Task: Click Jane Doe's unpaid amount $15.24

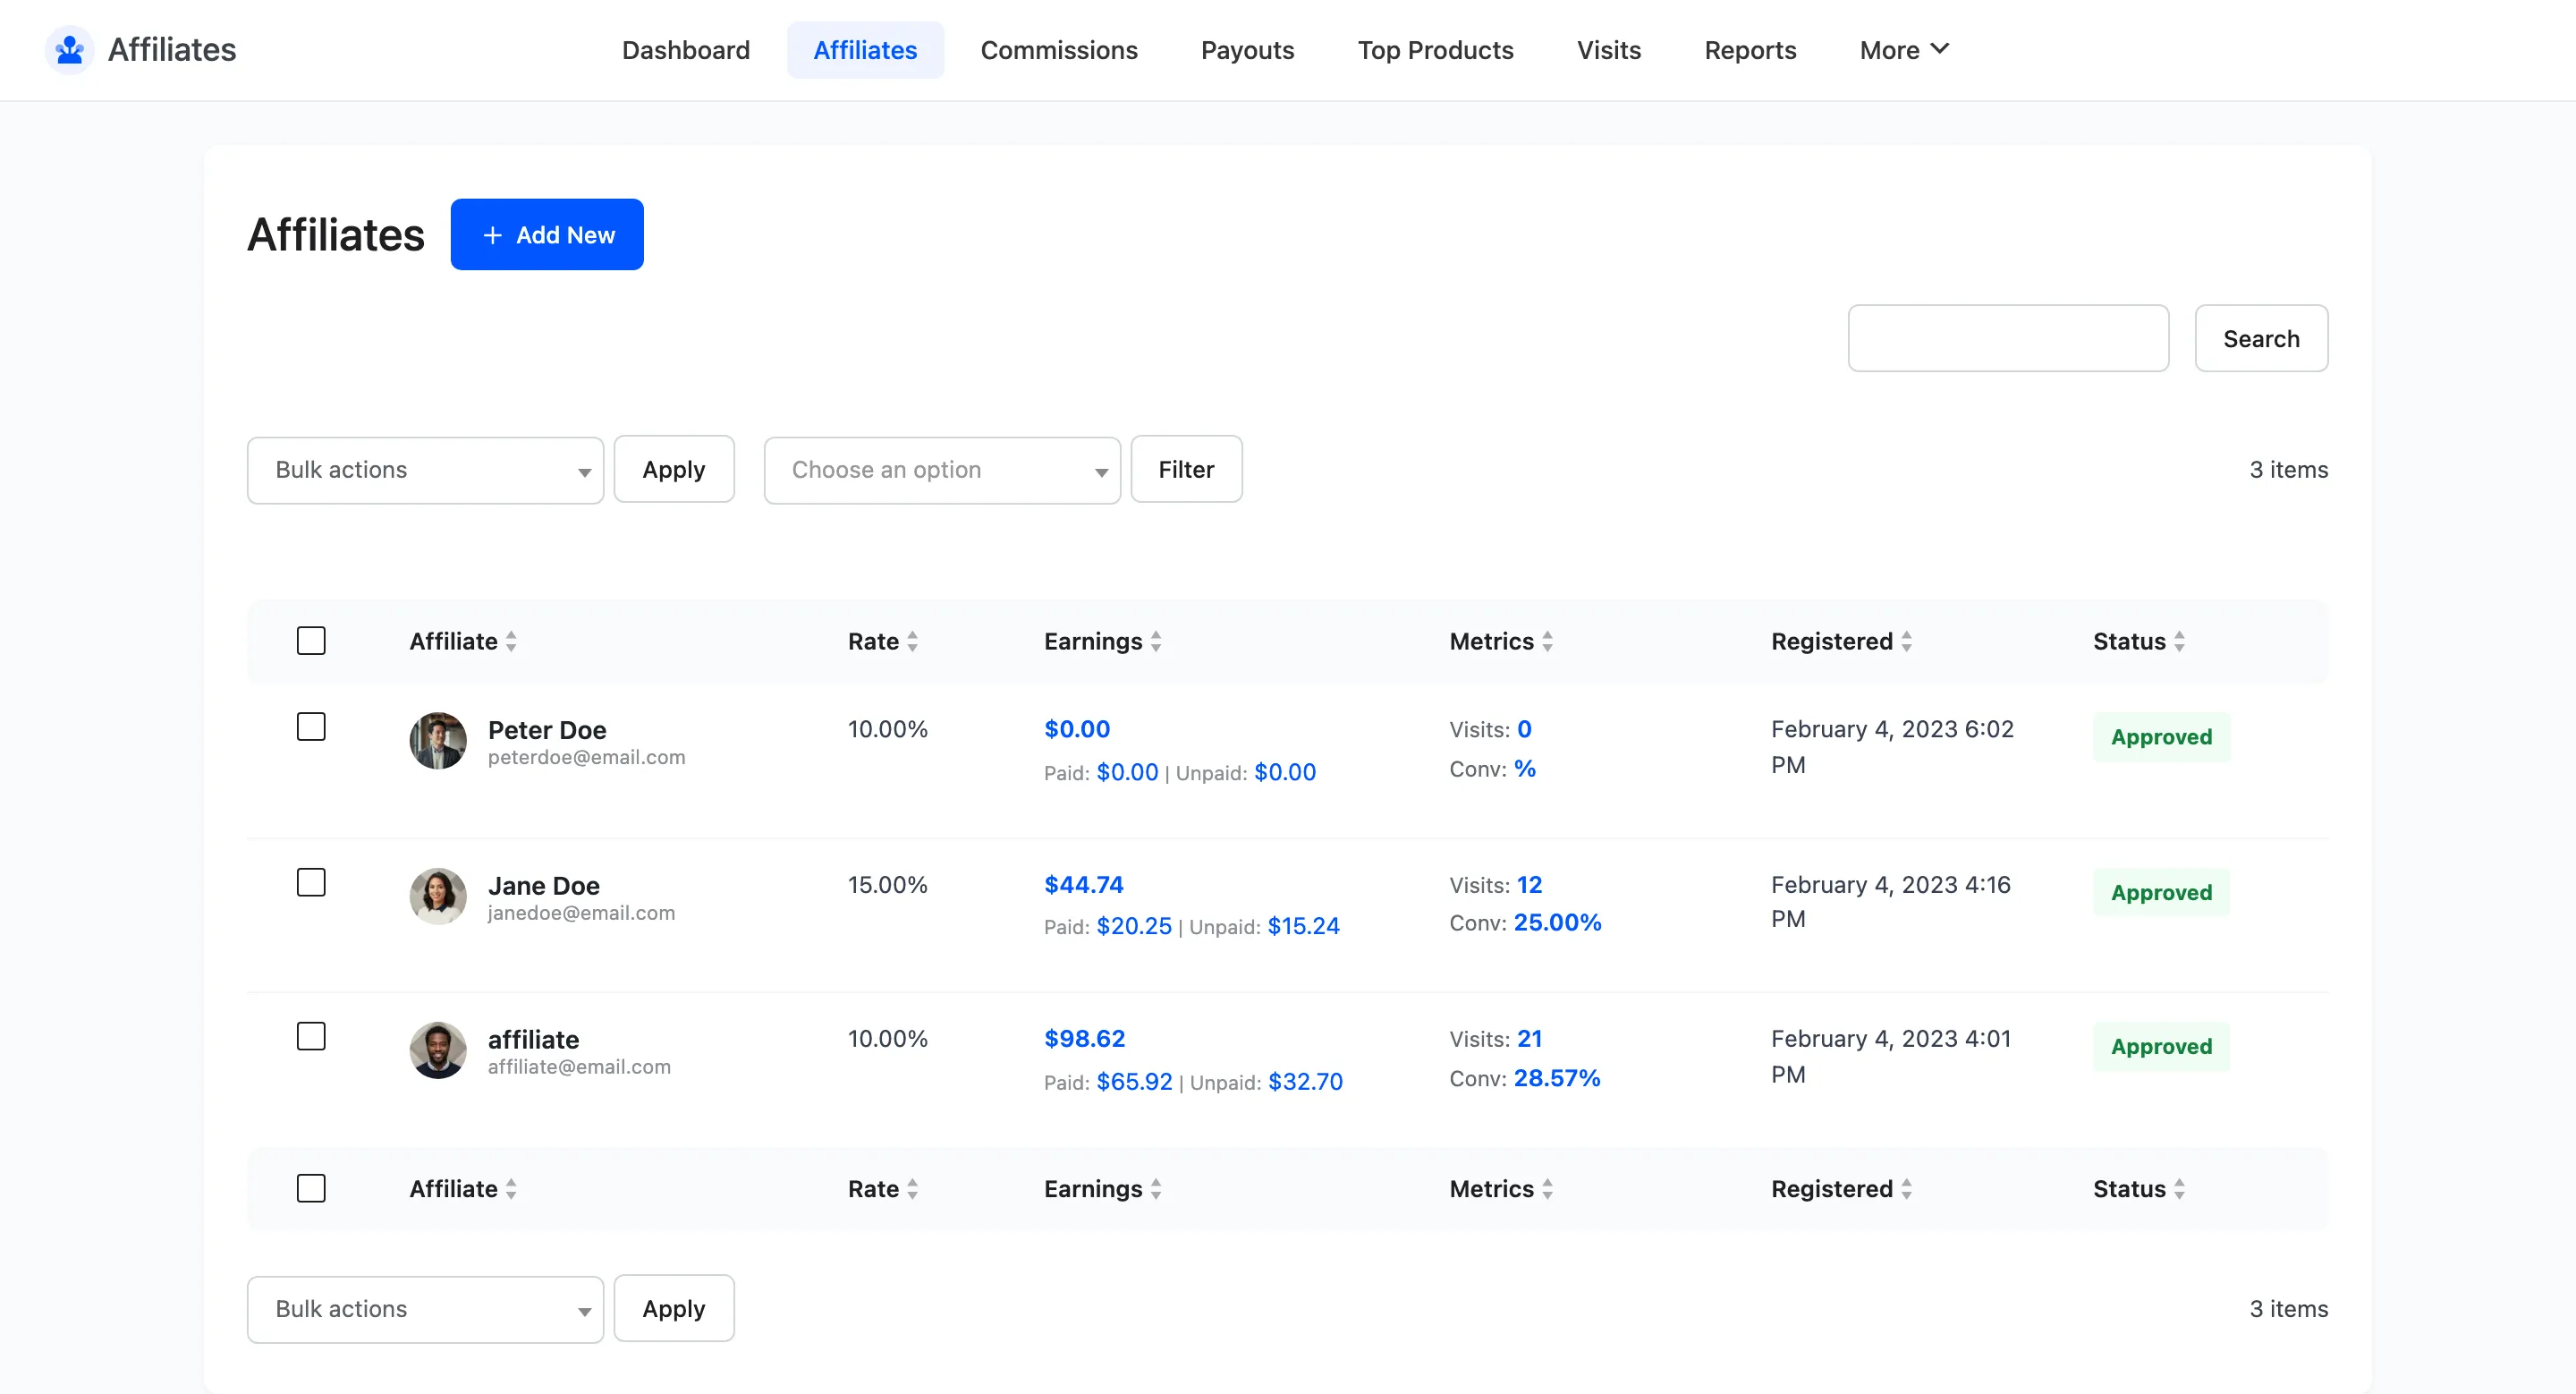Action: coord(1304,926)
